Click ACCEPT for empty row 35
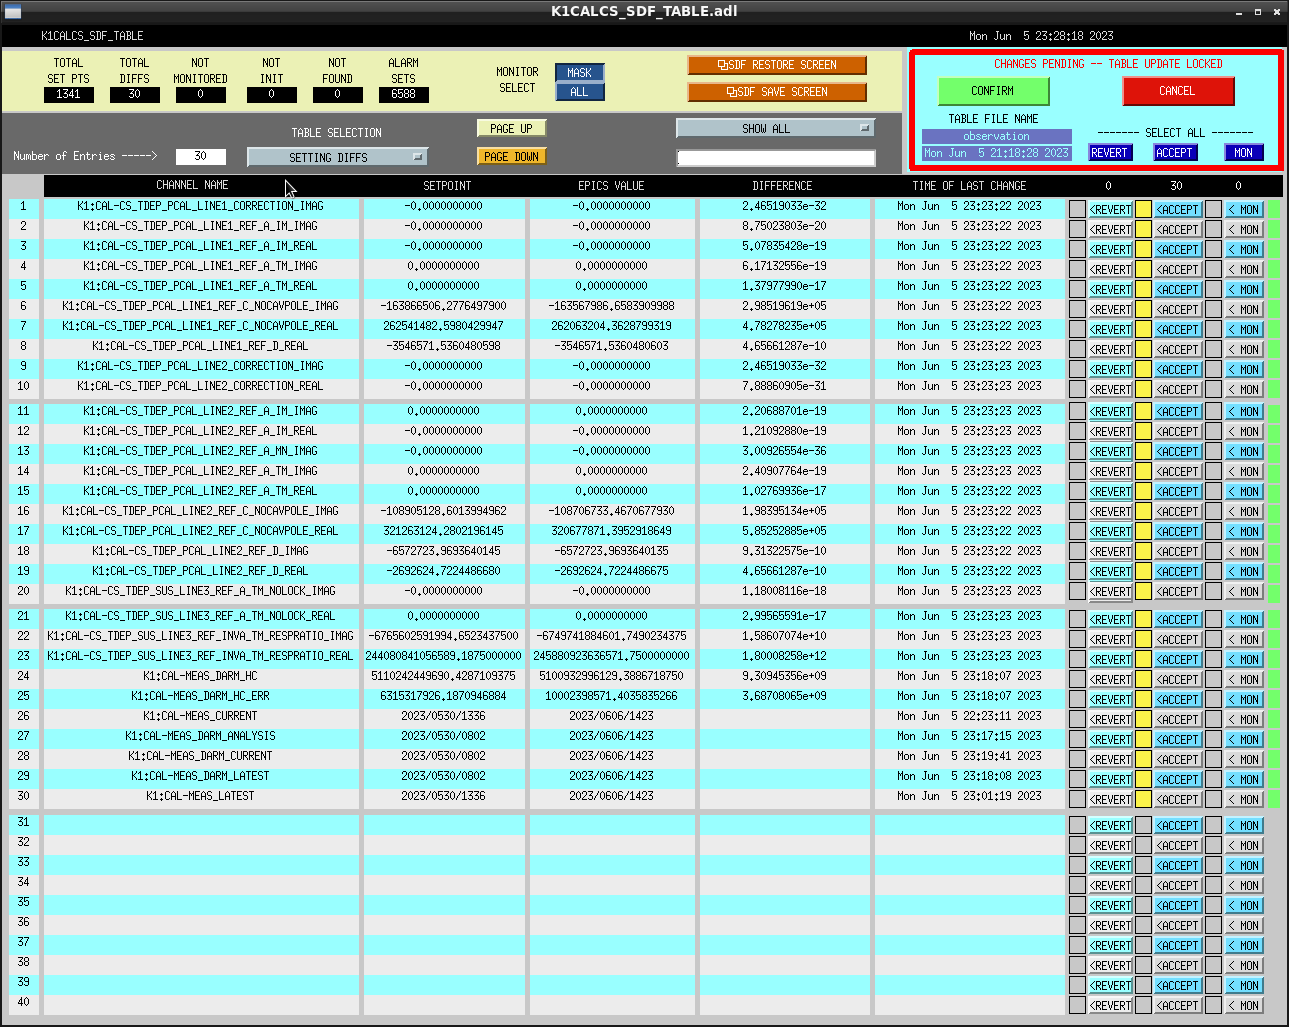The height and width of the screenshot is (1027, 1289). [x=1178, y=906]
